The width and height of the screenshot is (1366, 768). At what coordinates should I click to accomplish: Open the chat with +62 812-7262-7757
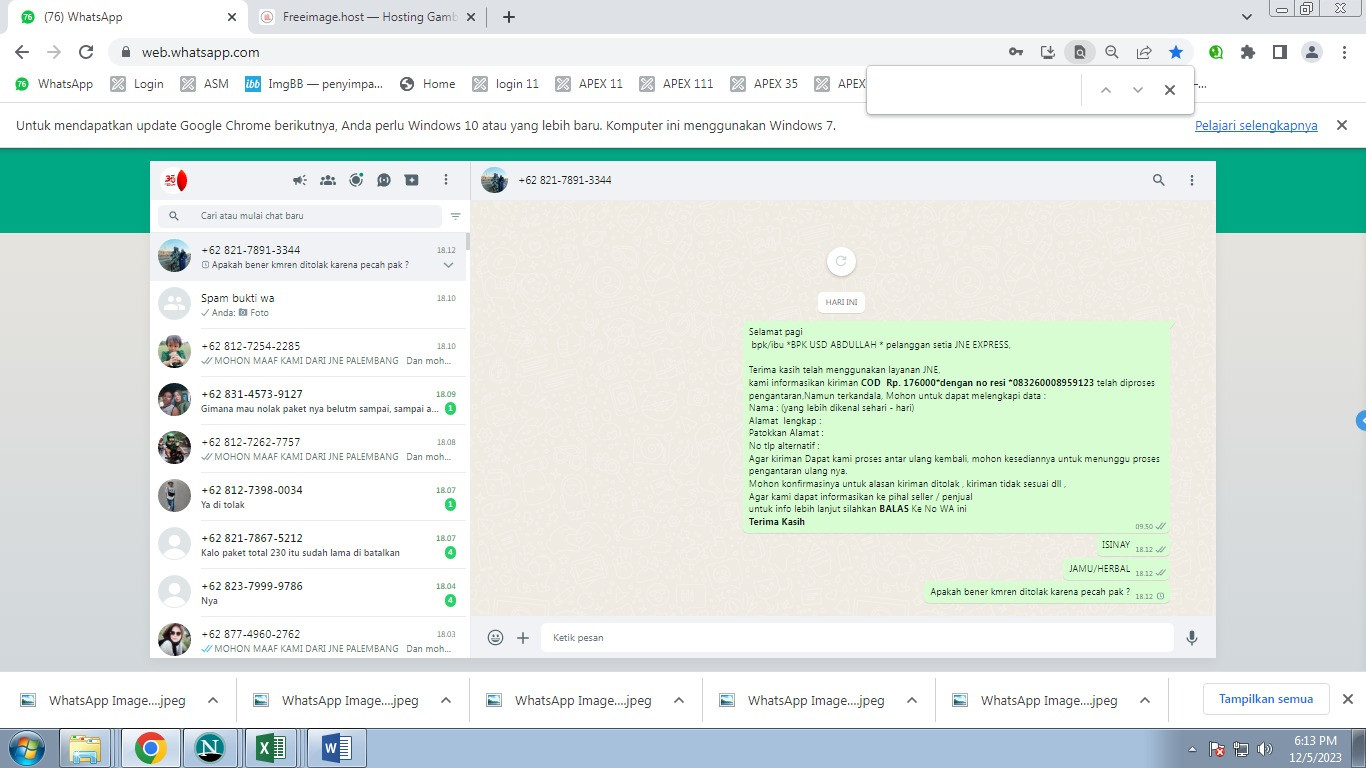308,449
